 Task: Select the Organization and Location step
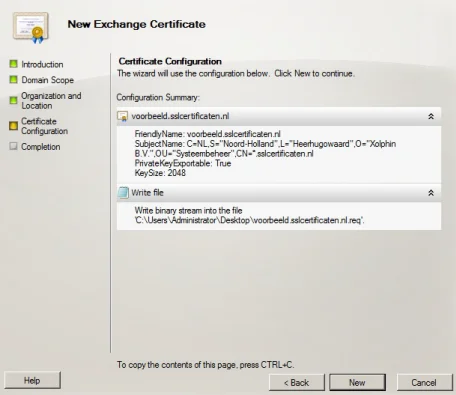pos(51,101)
